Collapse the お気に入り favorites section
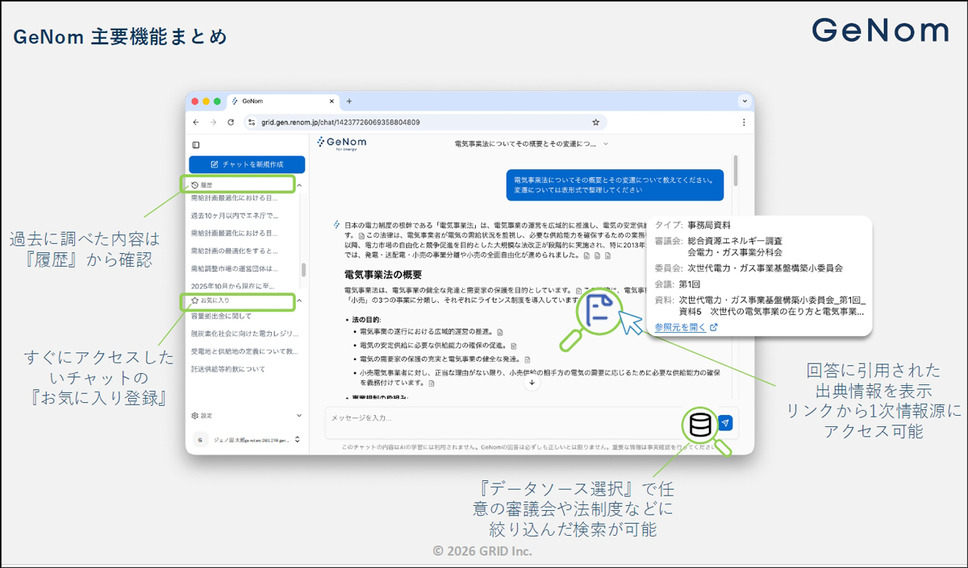This screenshot has width=968, height=568. pos(300,300)
